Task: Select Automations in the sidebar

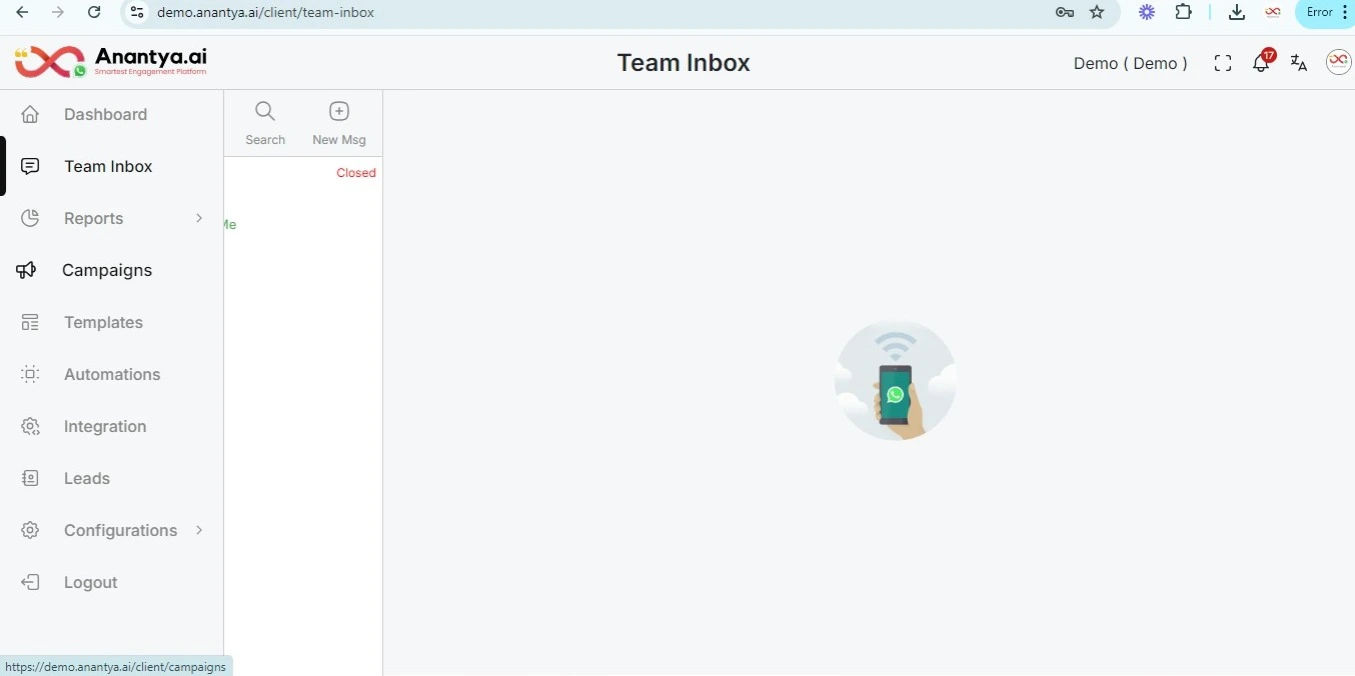Action: (112, 374)
